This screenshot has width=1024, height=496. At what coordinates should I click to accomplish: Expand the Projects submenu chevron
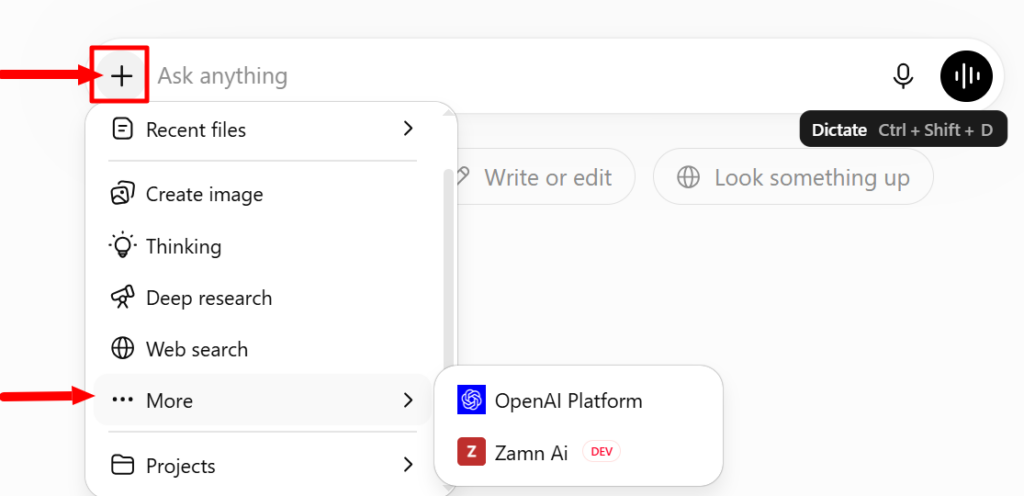pyautogui.click(x=408, y=465)
